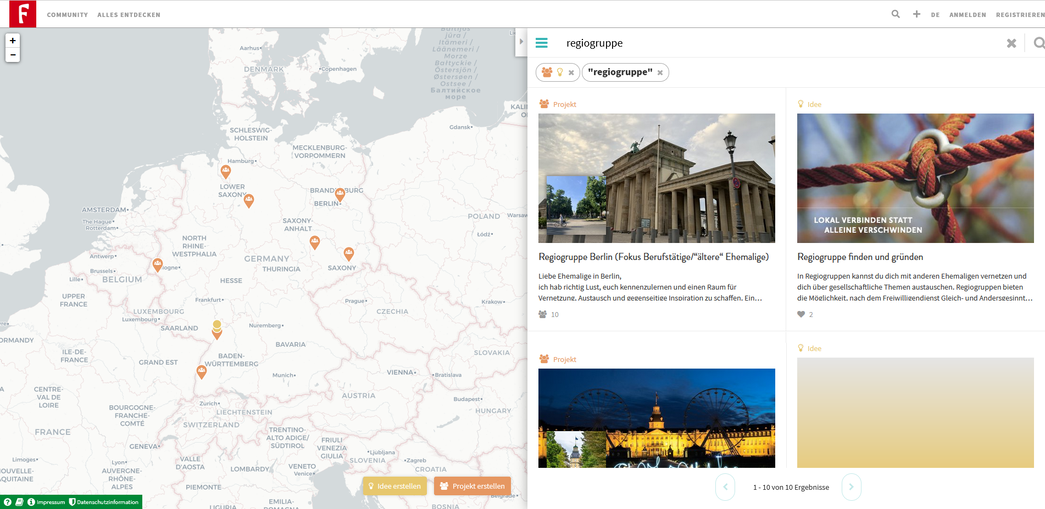Click the Idee erstellen button

point(395,486)
